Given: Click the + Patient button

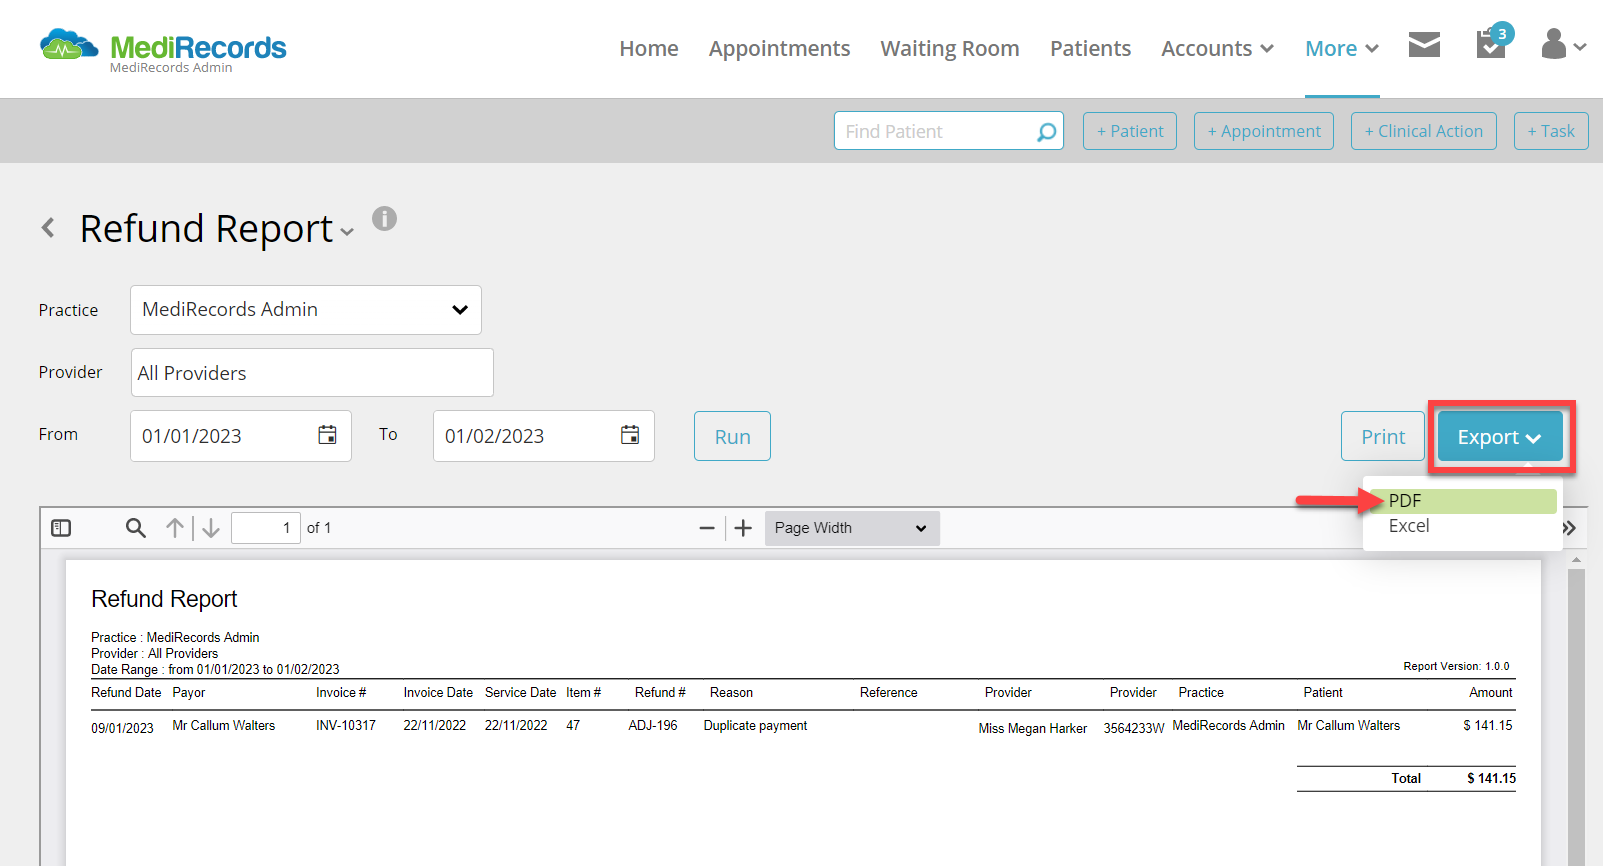Looking at the screenshot, I should point(1130,131).
